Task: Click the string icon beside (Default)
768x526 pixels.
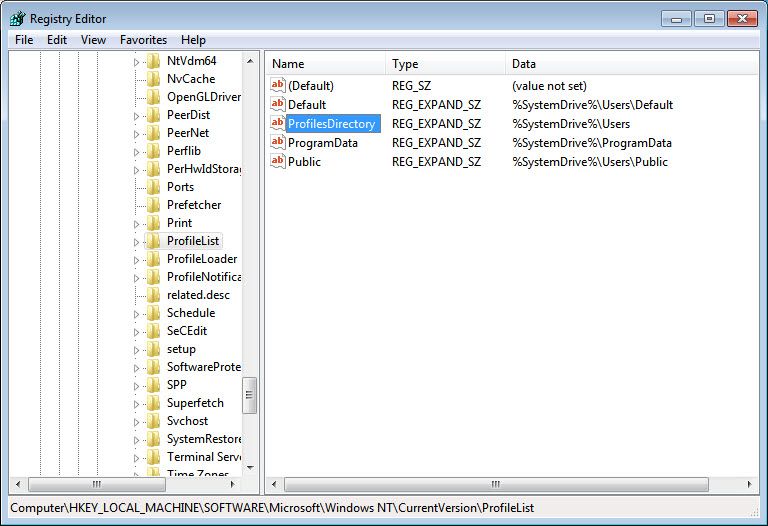Action: pyautogui.click(x=278, y=85)
